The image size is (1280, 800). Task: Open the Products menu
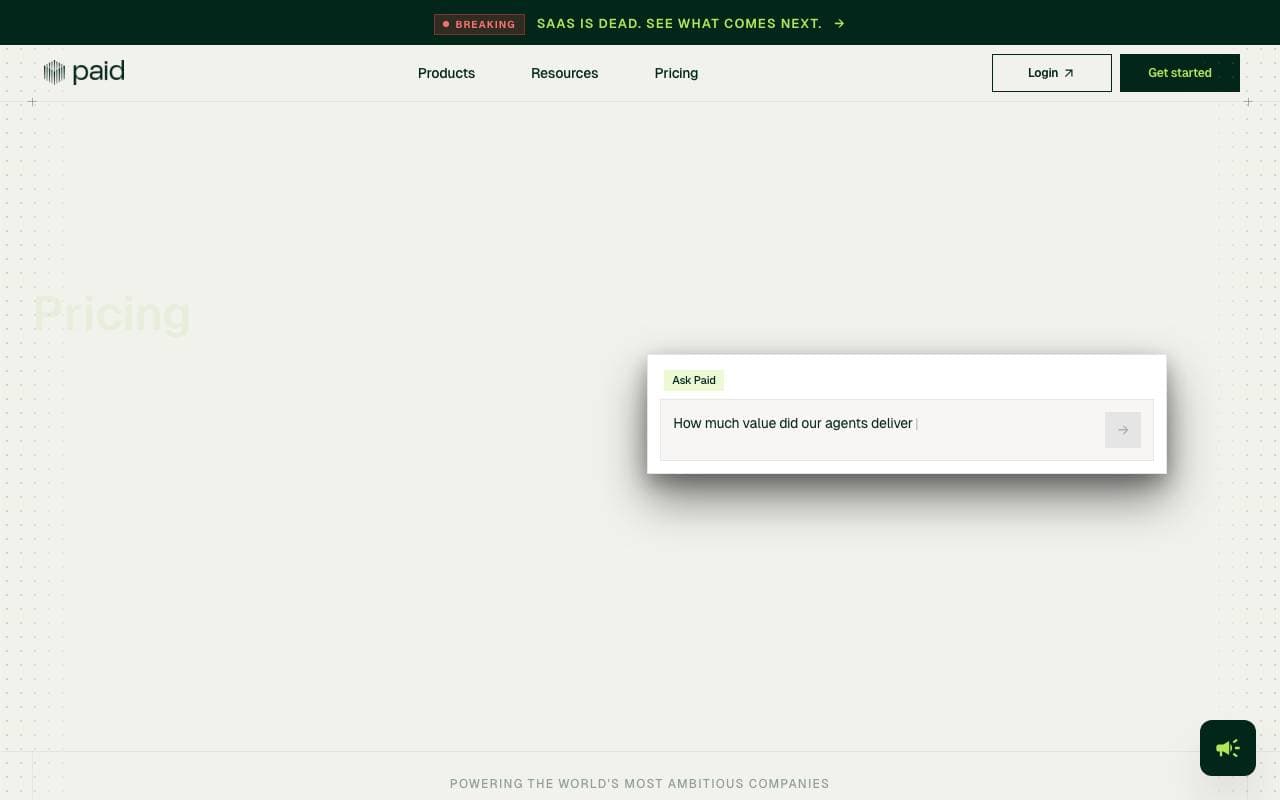tap(446, 73)
